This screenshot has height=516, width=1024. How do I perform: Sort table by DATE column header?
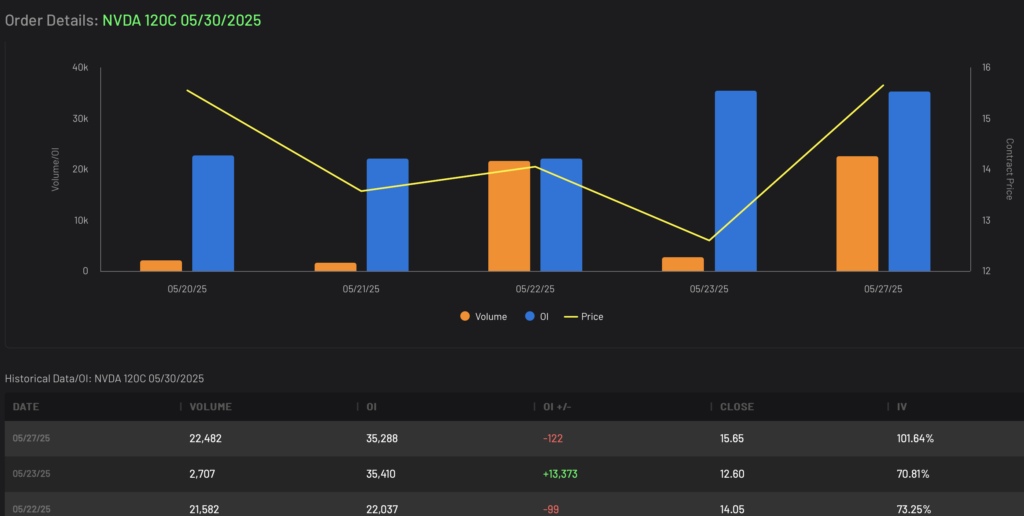tap(26, 407)
